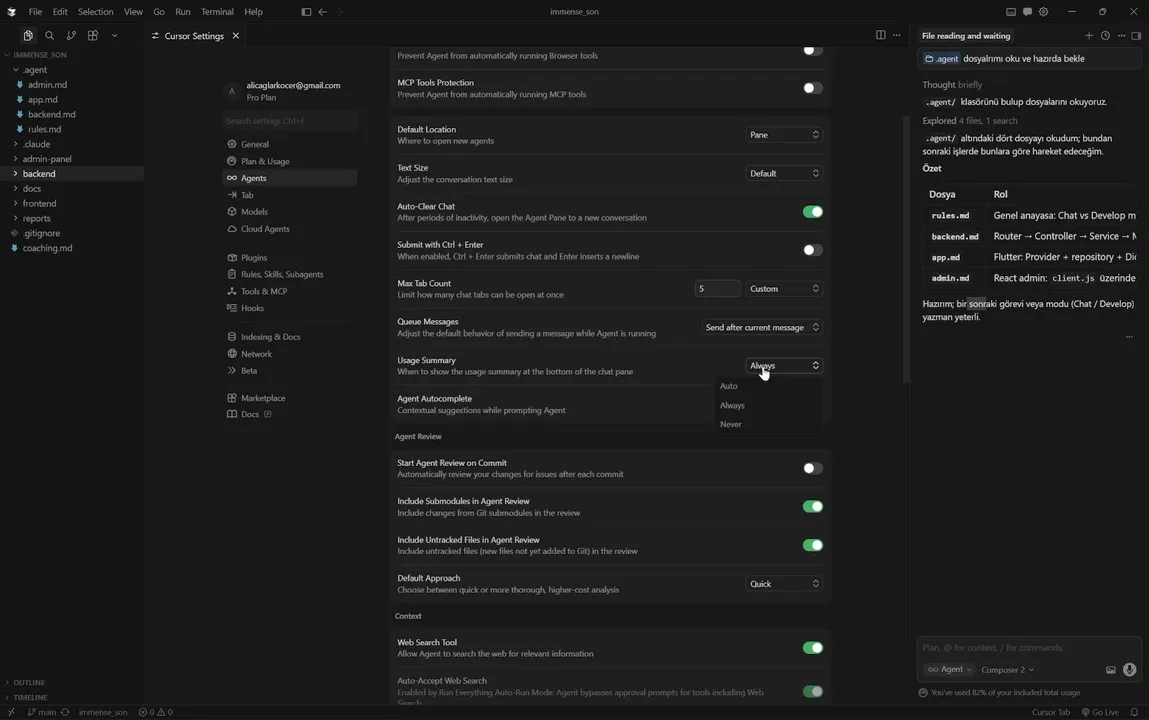Start new chat with the plus icon

pyautogui.click(x=1089, y=36)
